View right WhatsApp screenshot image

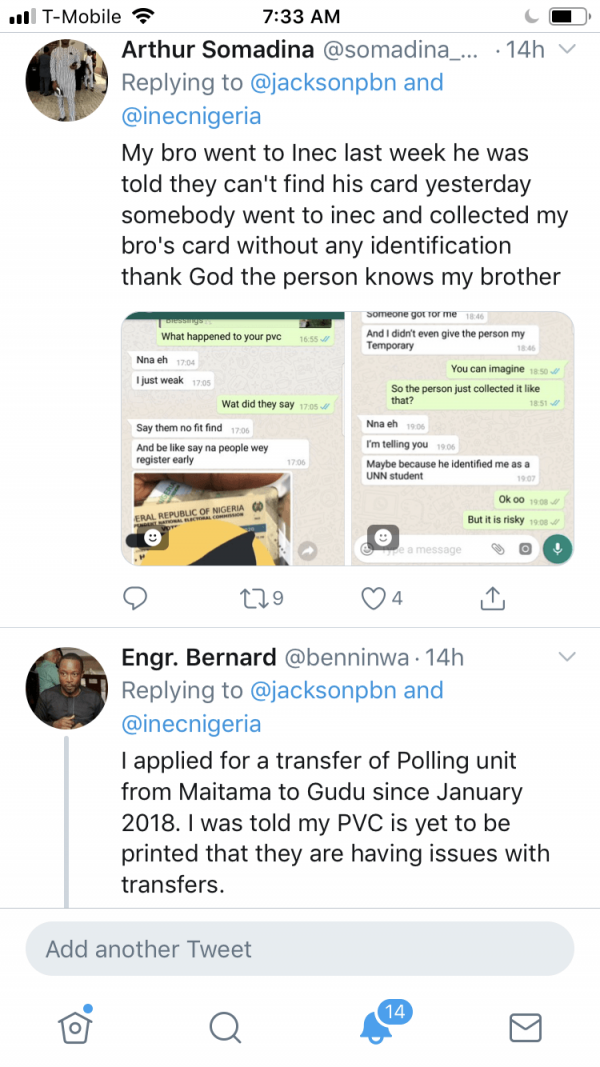[x=463, y=438]
